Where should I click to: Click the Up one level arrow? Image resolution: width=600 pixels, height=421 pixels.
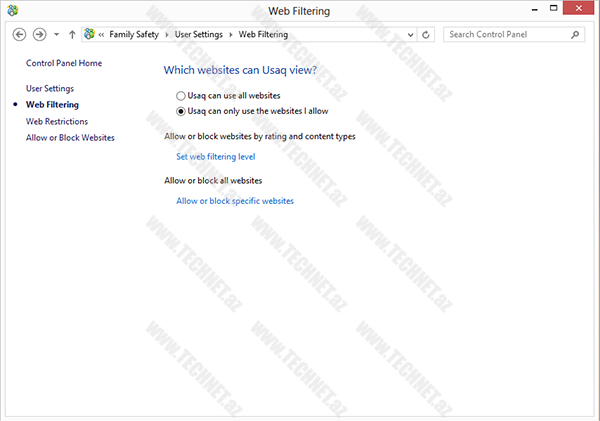[72, 34]
